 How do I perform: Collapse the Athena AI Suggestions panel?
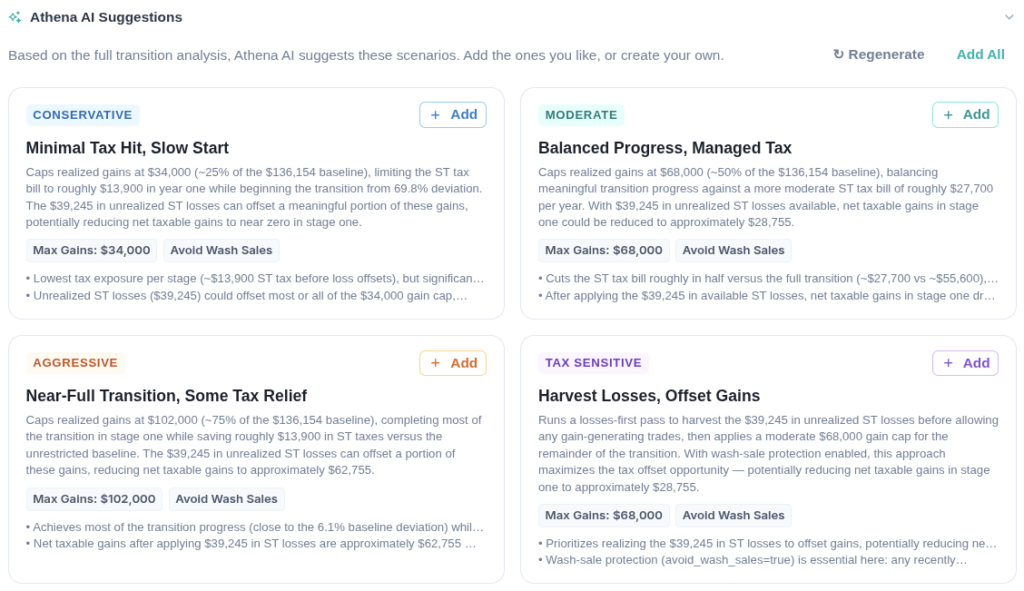1009,17
